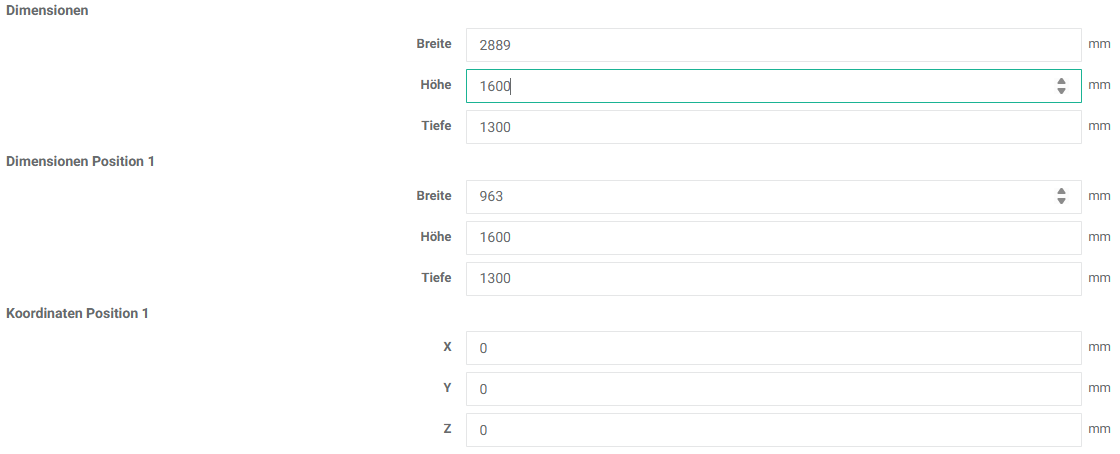Click the Breite field showing 963
Image resolution: width=1120 pixels, height=454 pixels.
coord(760,197)
